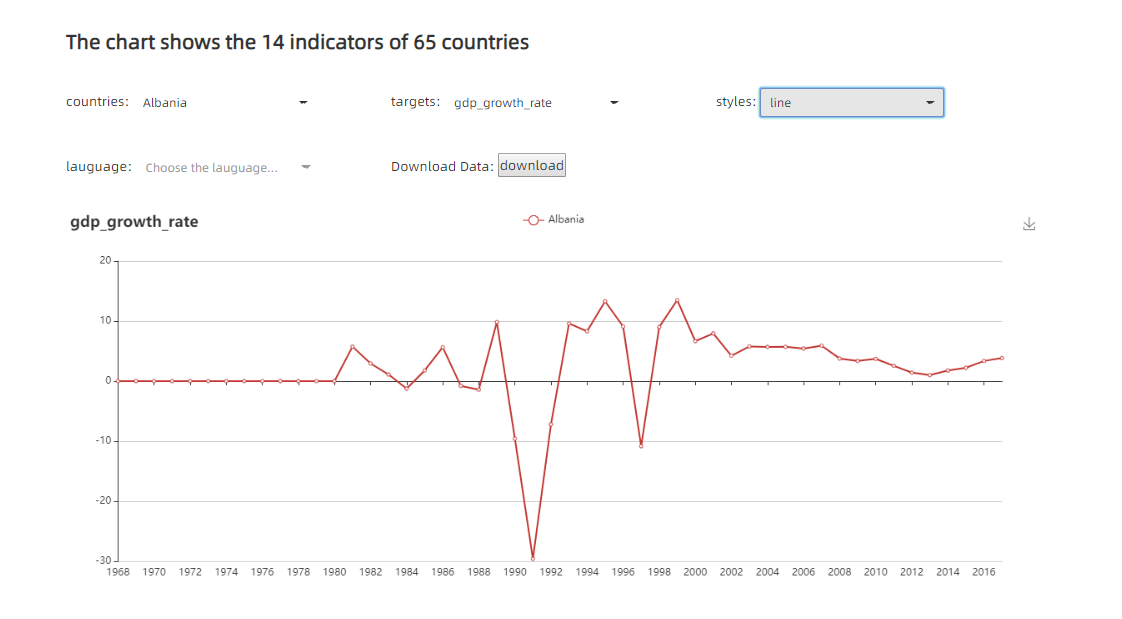
Task: Click the save-as-image icon above the chart
Action: tap(1029, 224)
